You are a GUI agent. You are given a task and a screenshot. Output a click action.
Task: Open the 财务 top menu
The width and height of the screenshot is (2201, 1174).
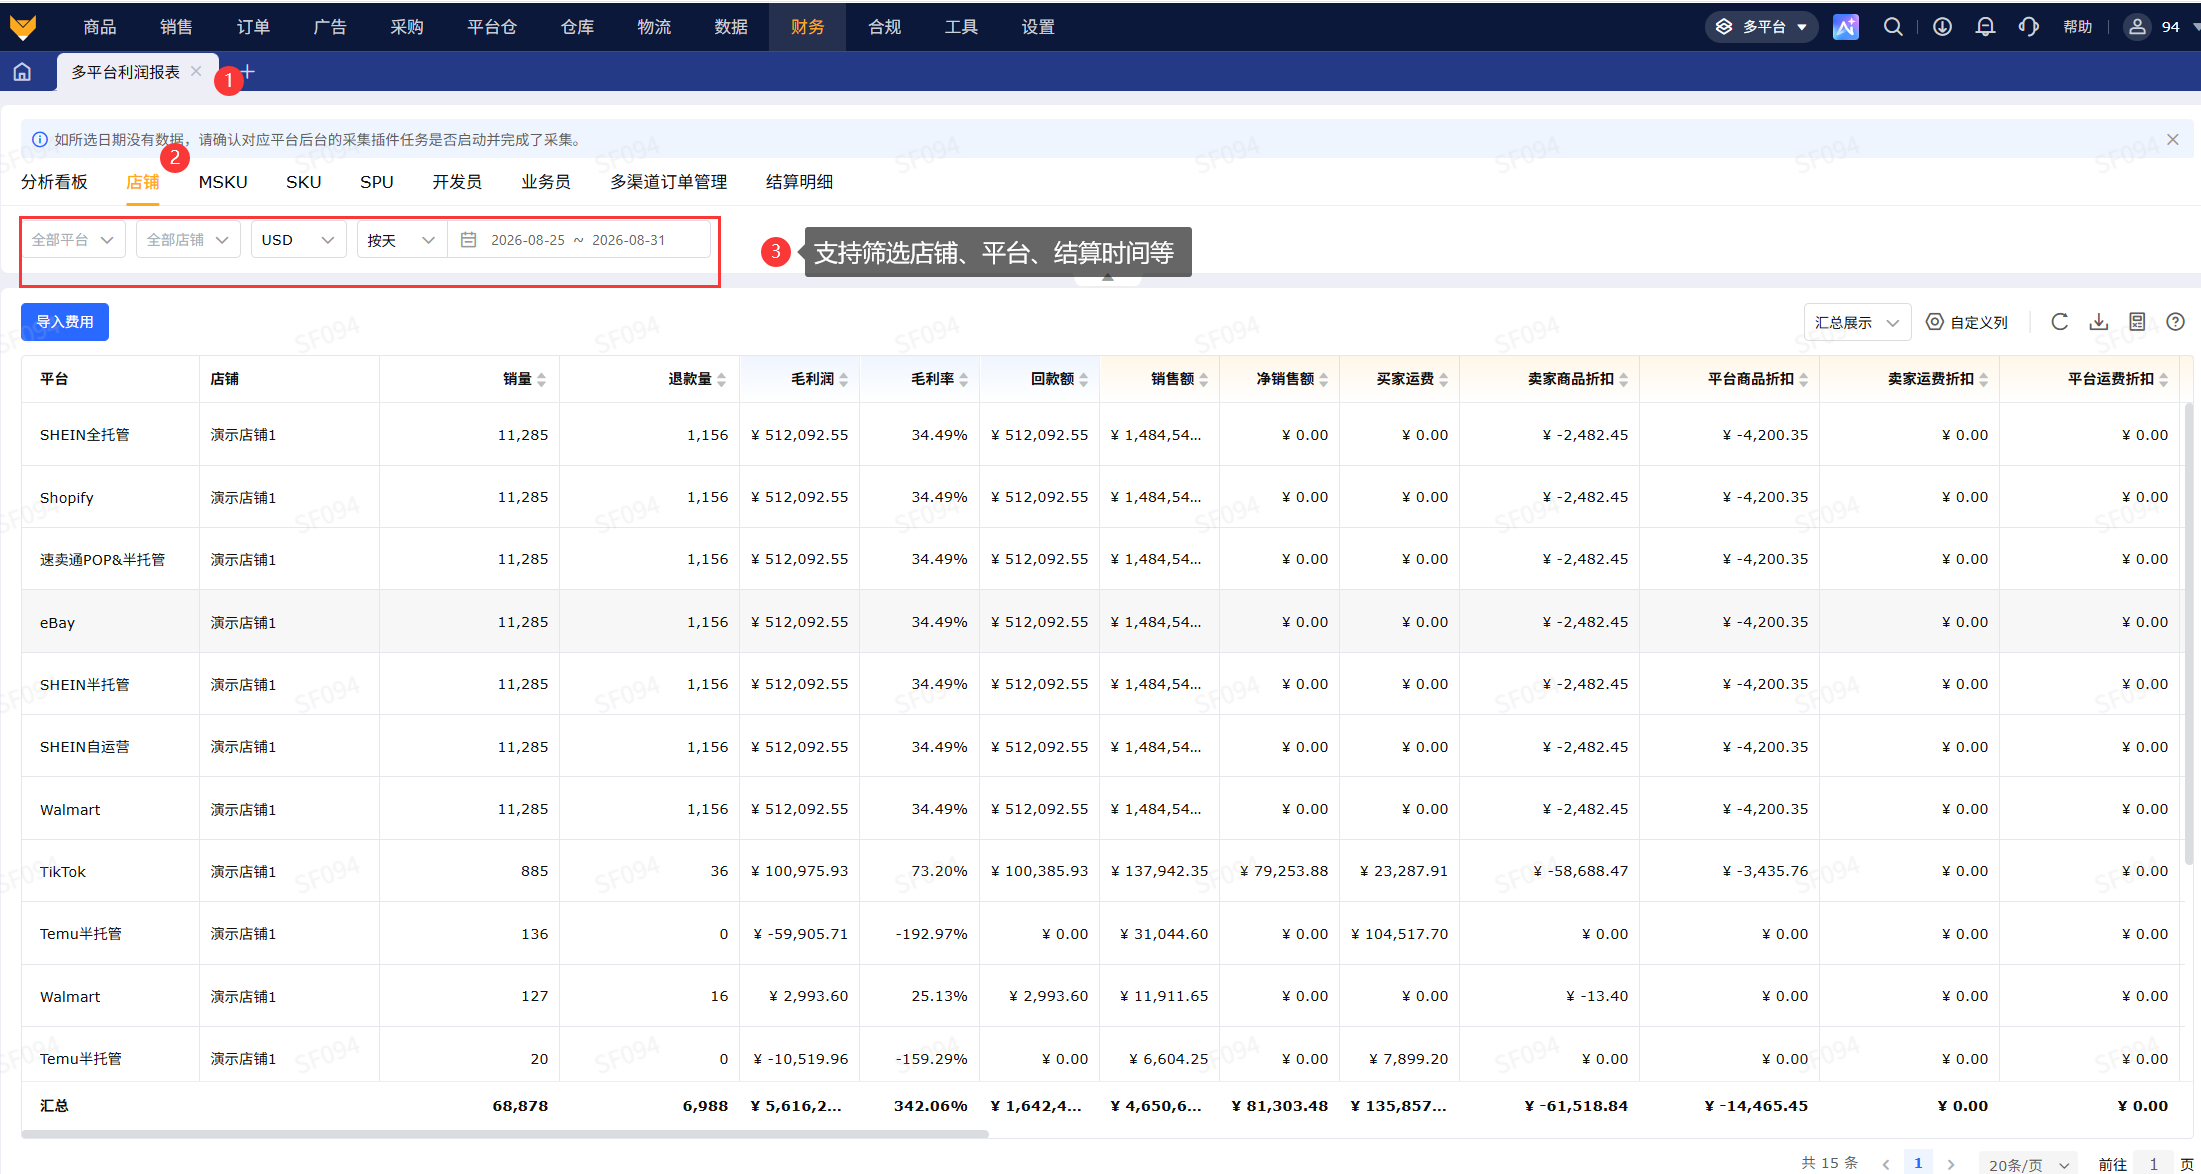pos(807,27)
